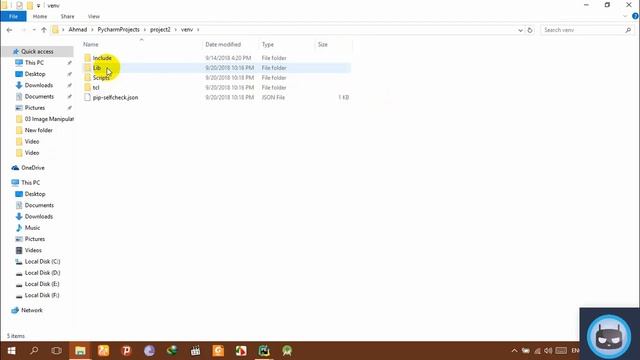The image size is (640, 360).
Task: Open Documents under This PC
Action: 39,205
